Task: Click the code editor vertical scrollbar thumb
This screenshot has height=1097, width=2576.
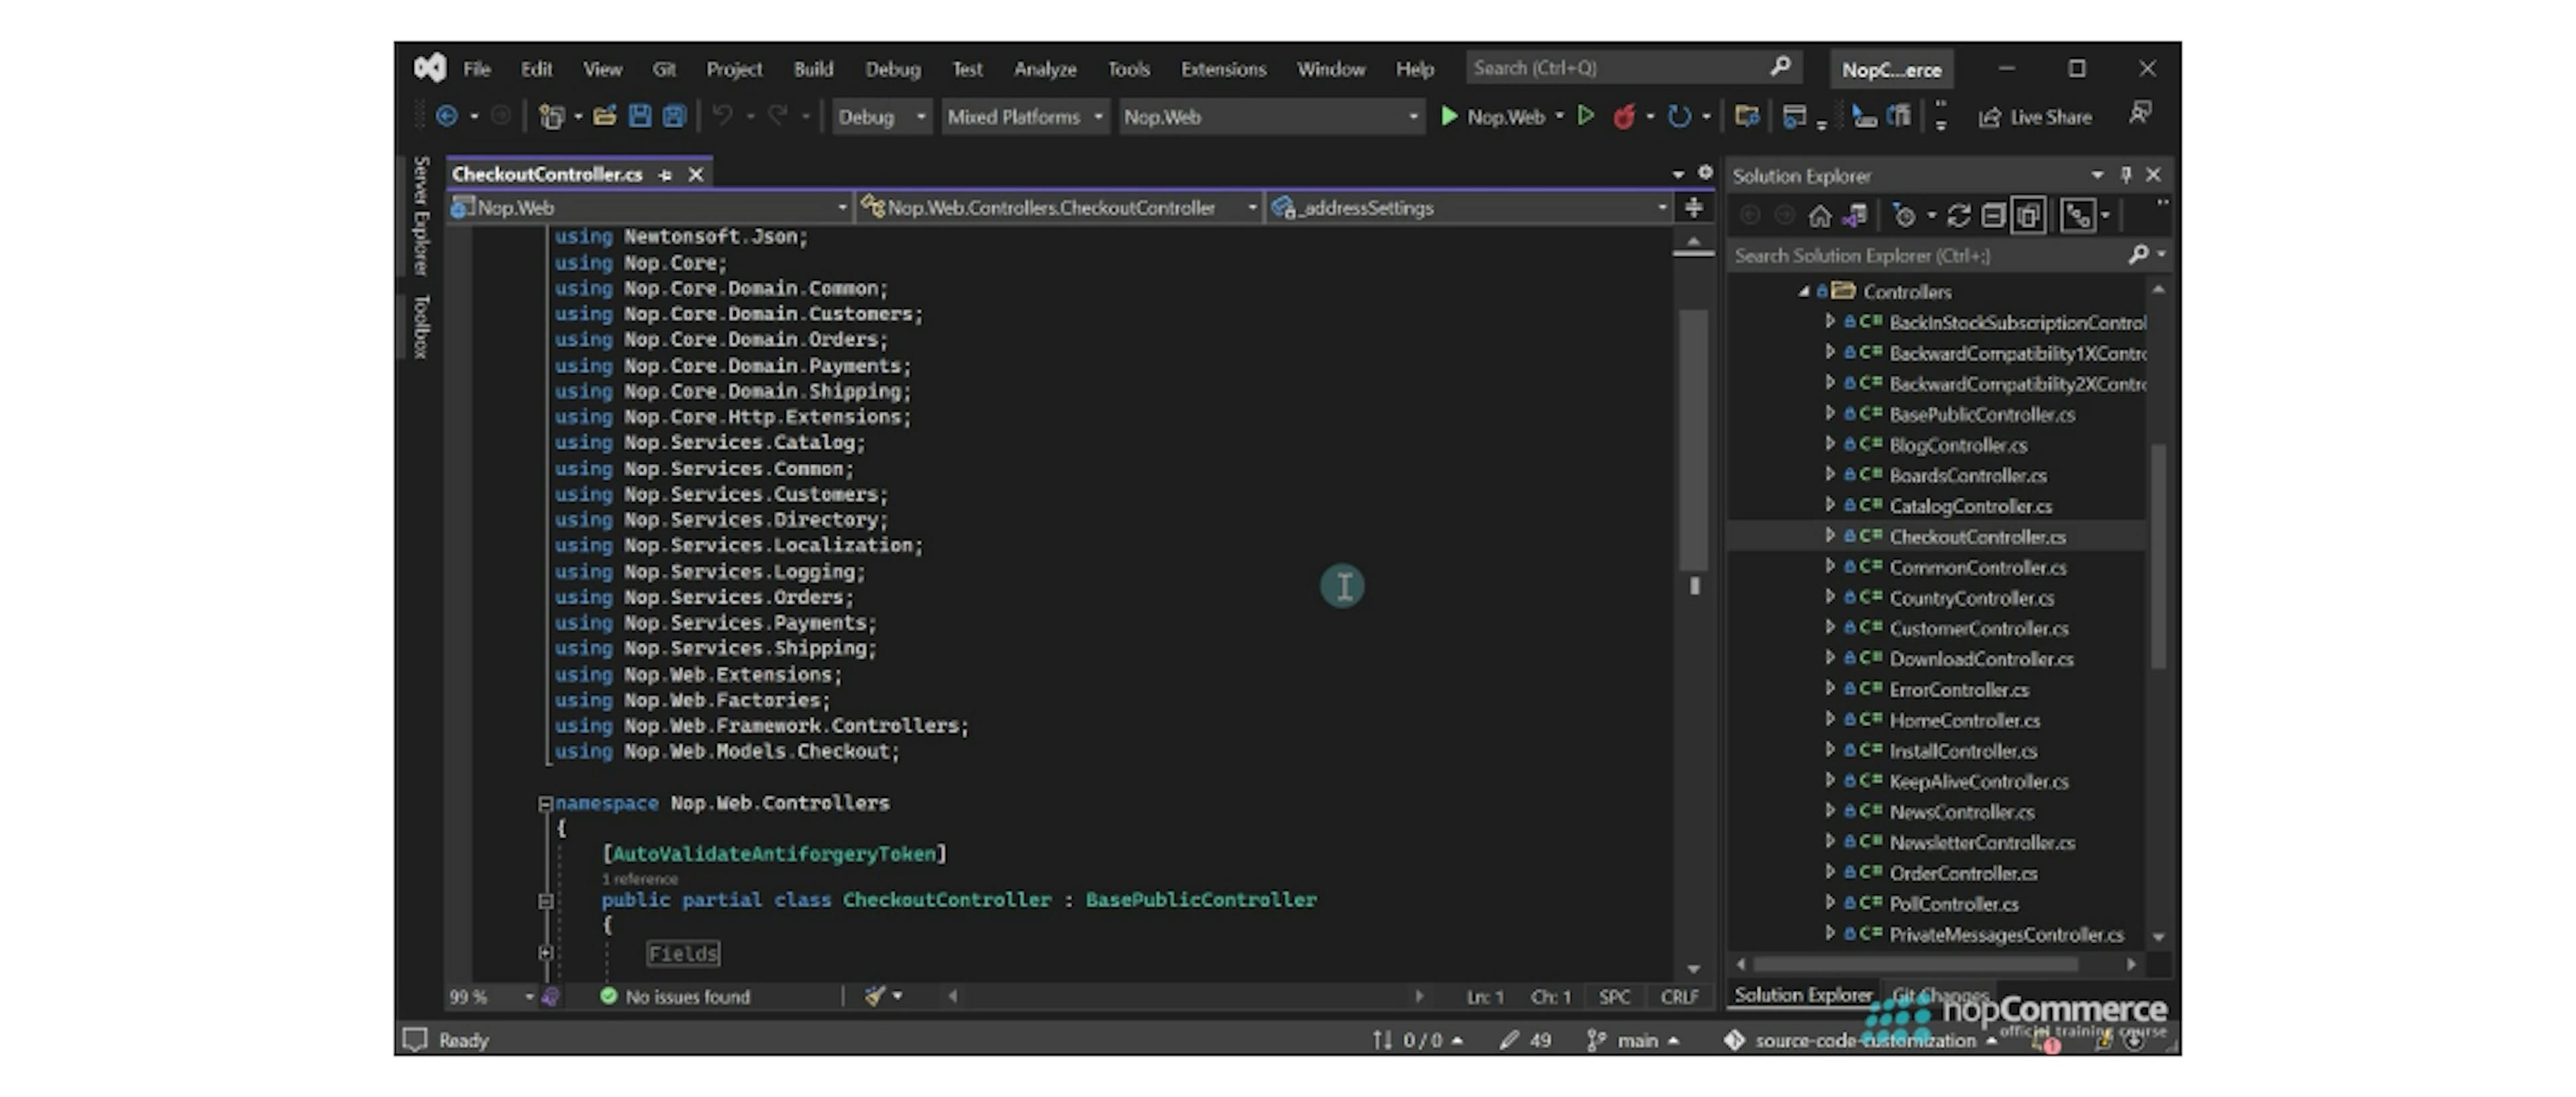Action: pyautogui.click(x=1693, y=440)
